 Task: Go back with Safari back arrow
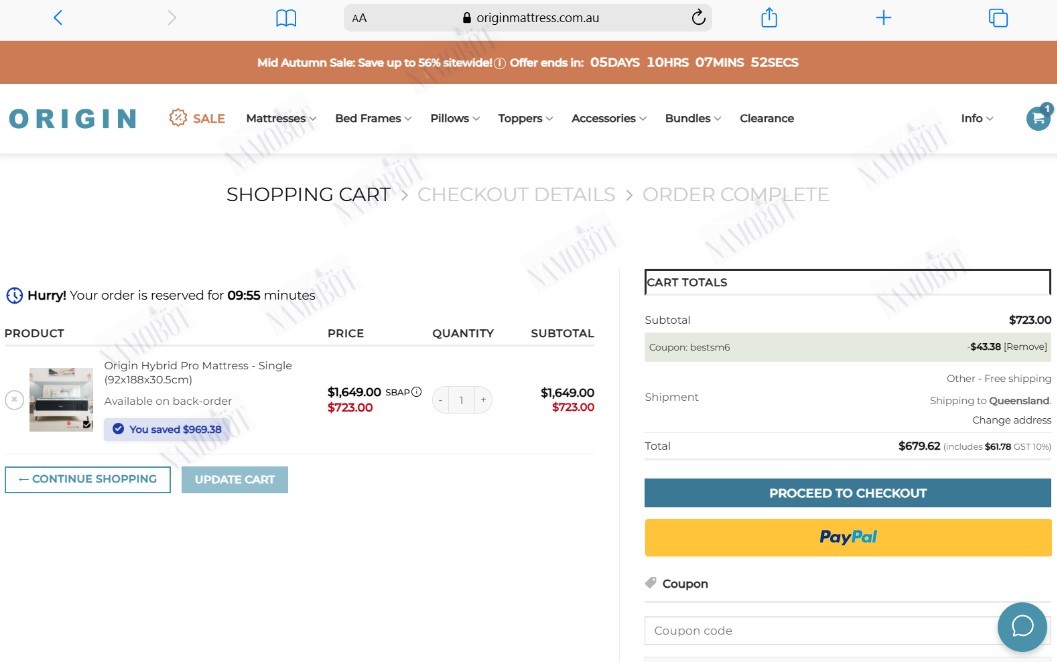tap(58, 18)
